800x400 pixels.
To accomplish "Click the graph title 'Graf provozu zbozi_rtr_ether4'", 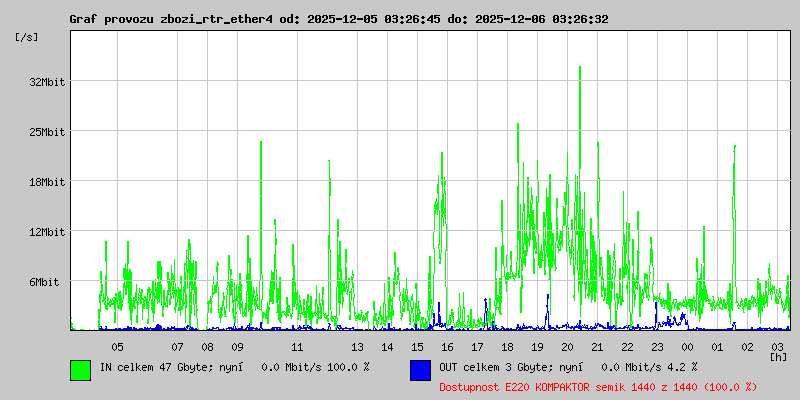I will [172, 19].
